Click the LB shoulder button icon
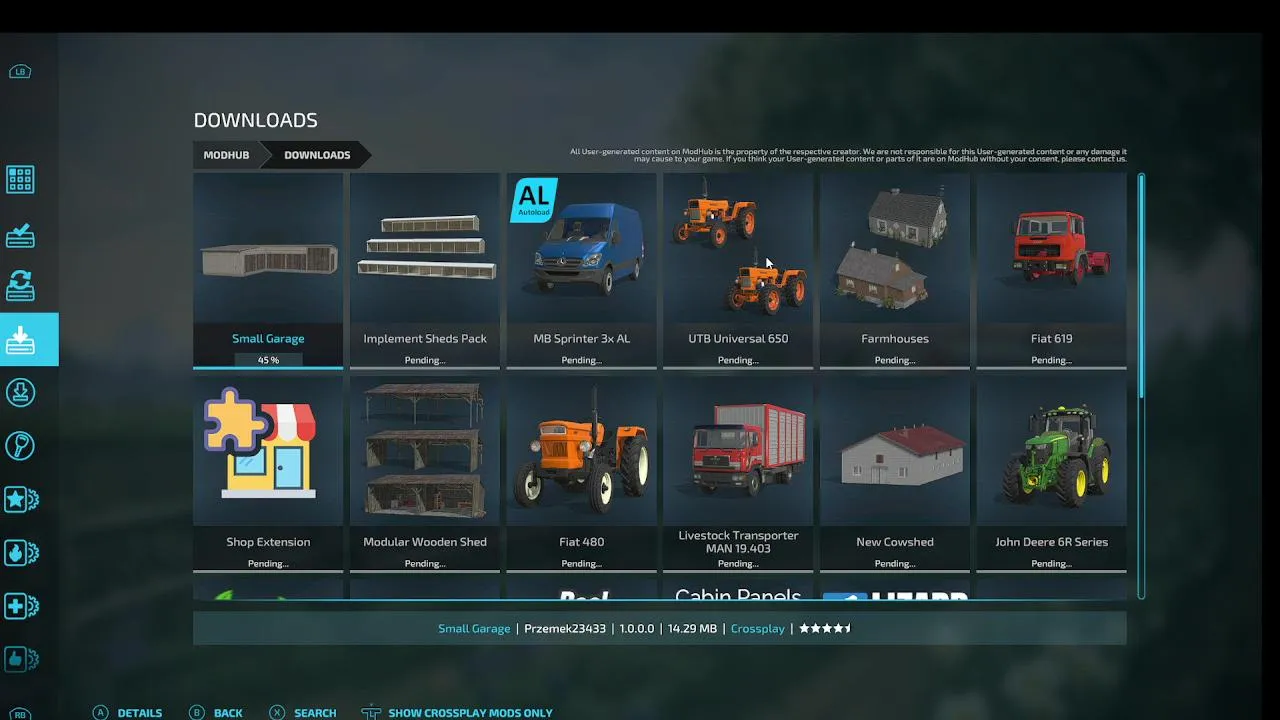The image size is (1280, 720). click(x=20, y=72)
